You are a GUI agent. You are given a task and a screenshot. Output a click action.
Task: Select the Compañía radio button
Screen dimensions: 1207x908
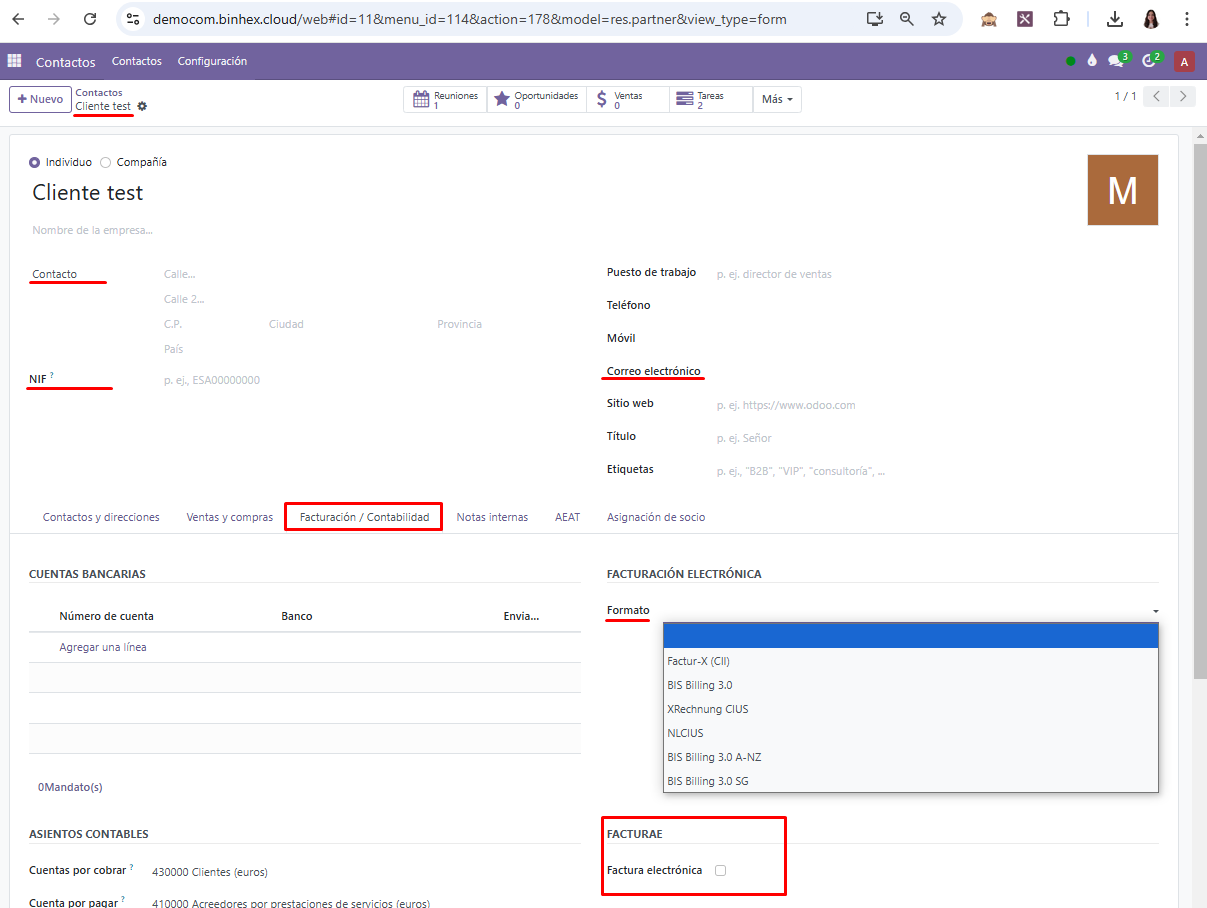(106, 162)
